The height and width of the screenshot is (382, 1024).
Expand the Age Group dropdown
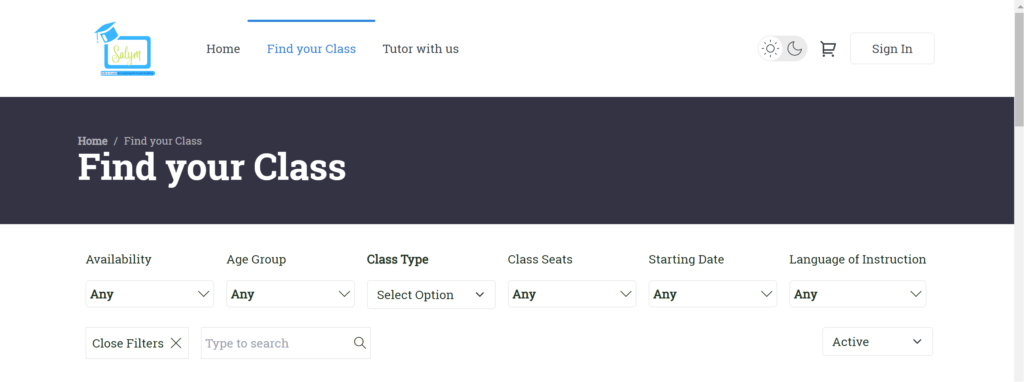[x=291, y=294]
